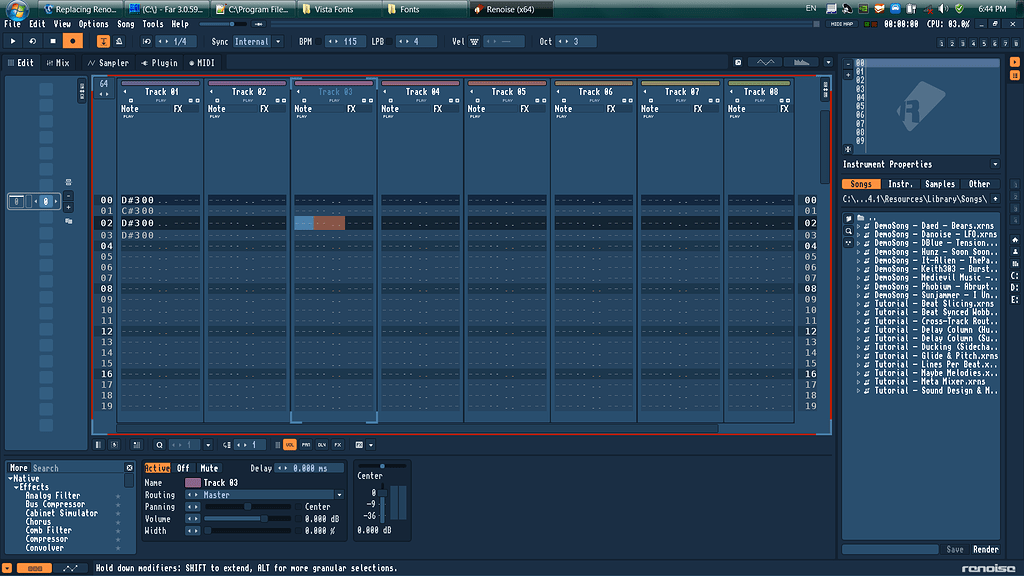Viewport: 1024px width, 576px height.
Task: Expand the DemoSong - Daed - Bears.xrns entry
Action: point(858,226)
